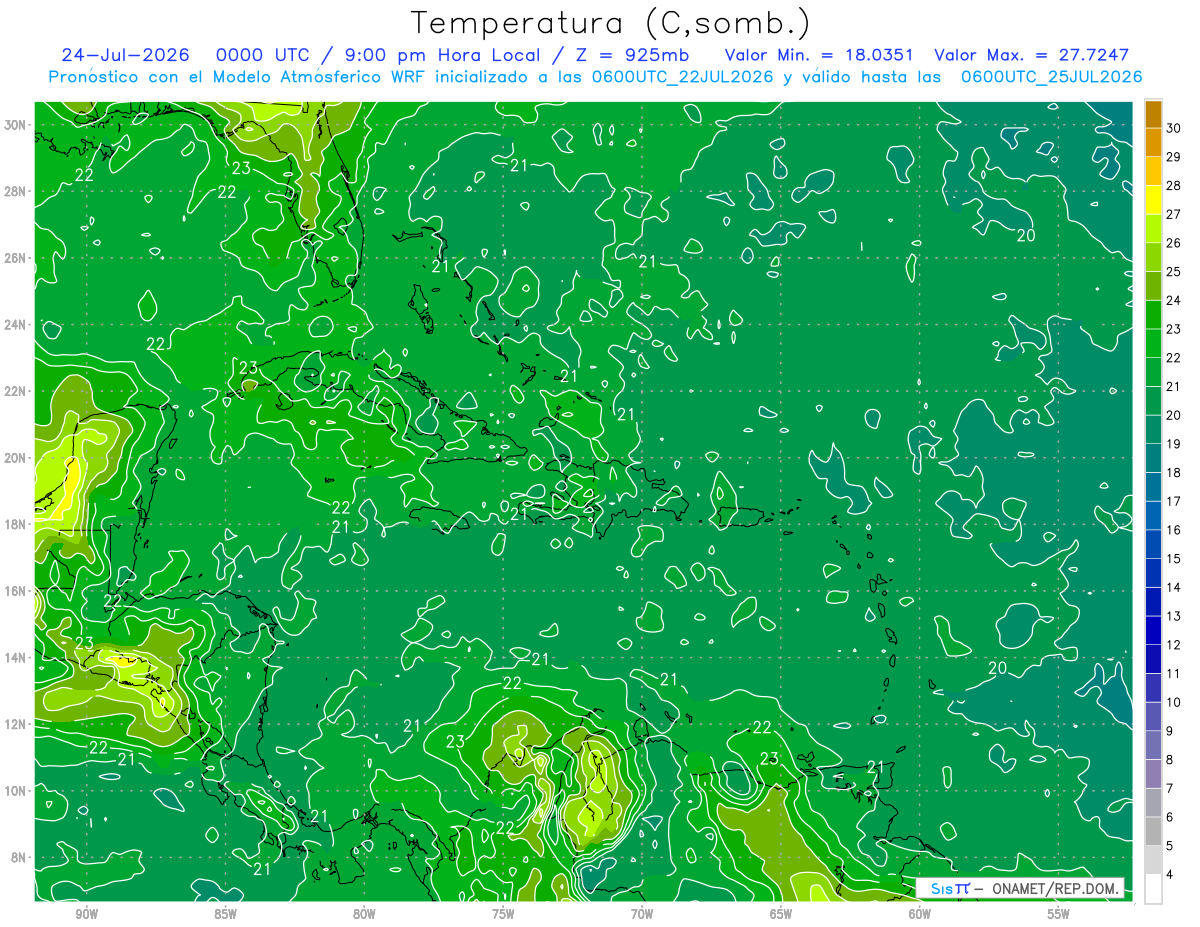The height and width of the screenshot is (927, 1200).
Task: Click the "29" color scale label
Action: point(1174,156)
